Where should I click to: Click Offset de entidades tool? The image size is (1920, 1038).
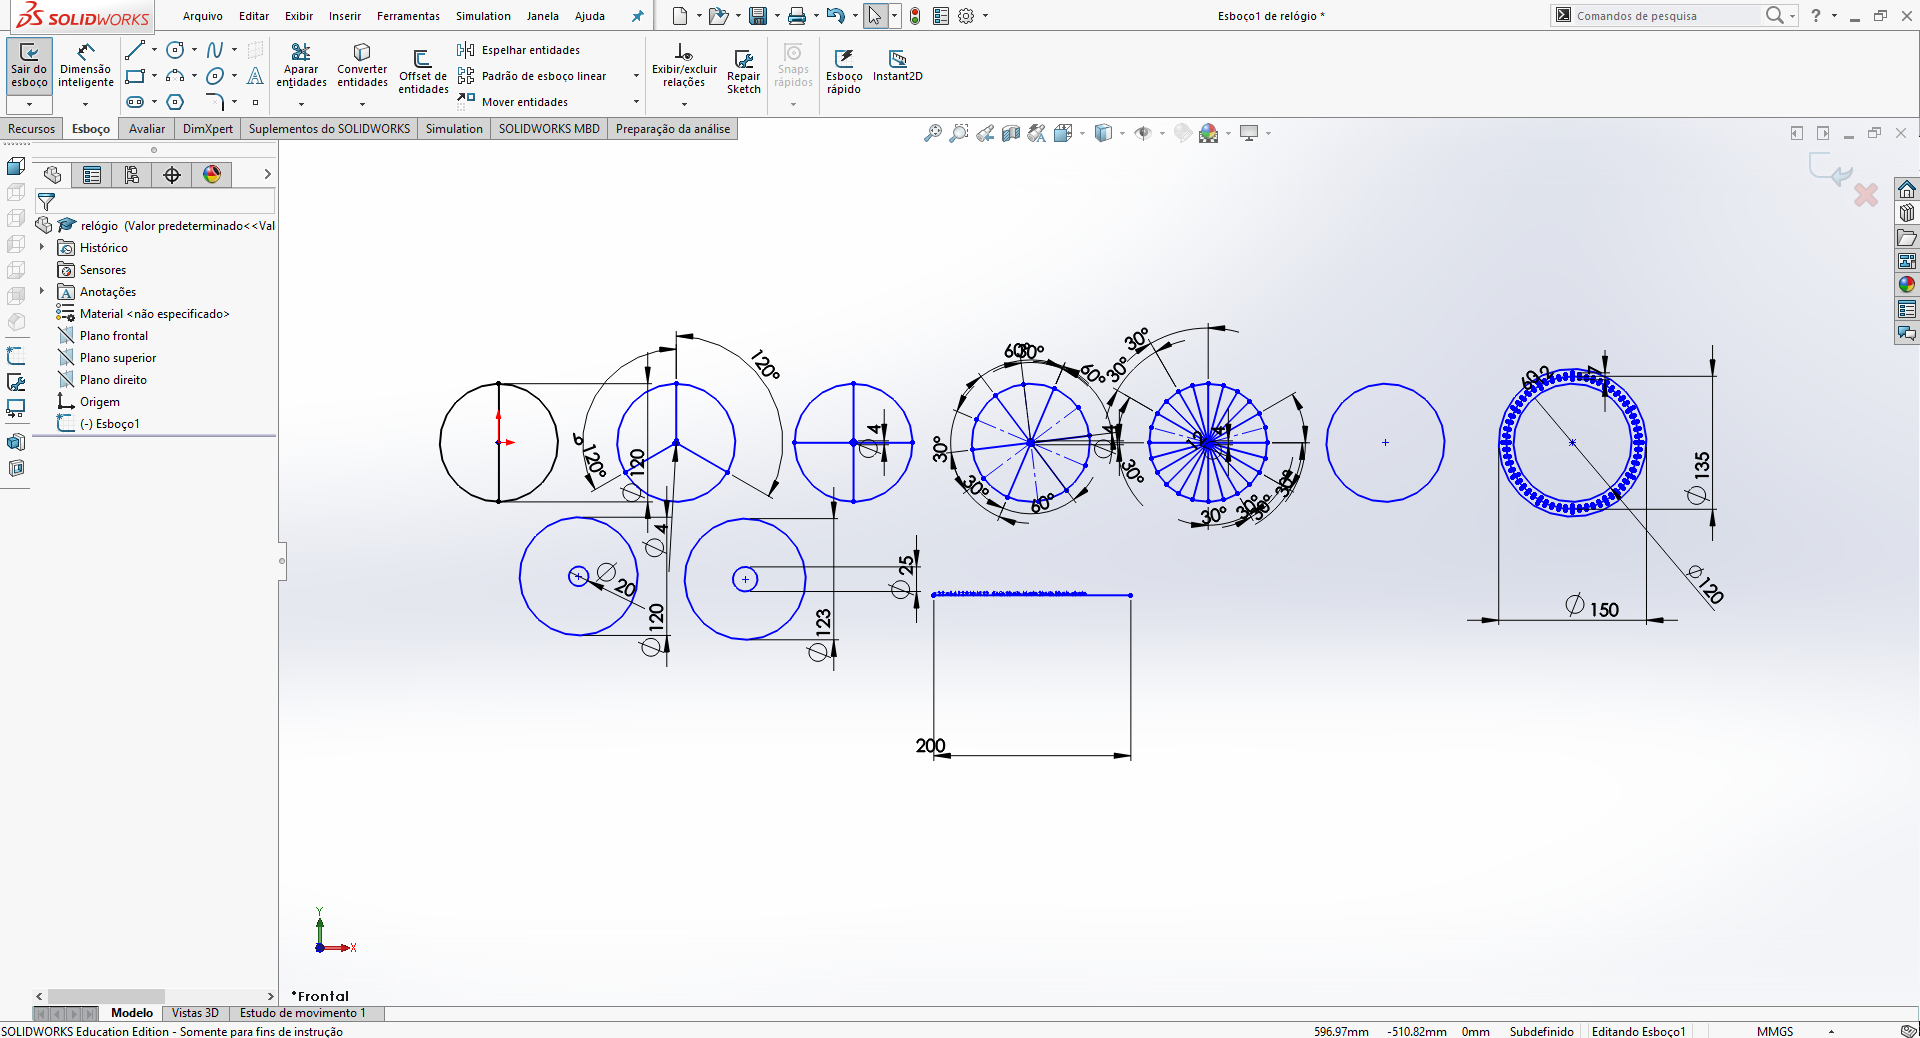423,72
